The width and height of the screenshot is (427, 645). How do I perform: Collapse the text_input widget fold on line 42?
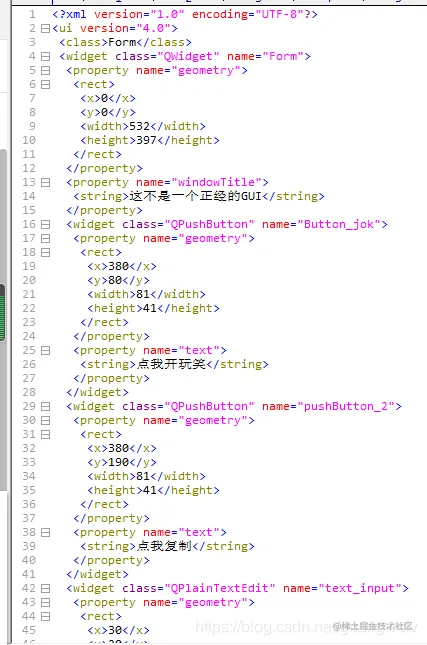46,588
